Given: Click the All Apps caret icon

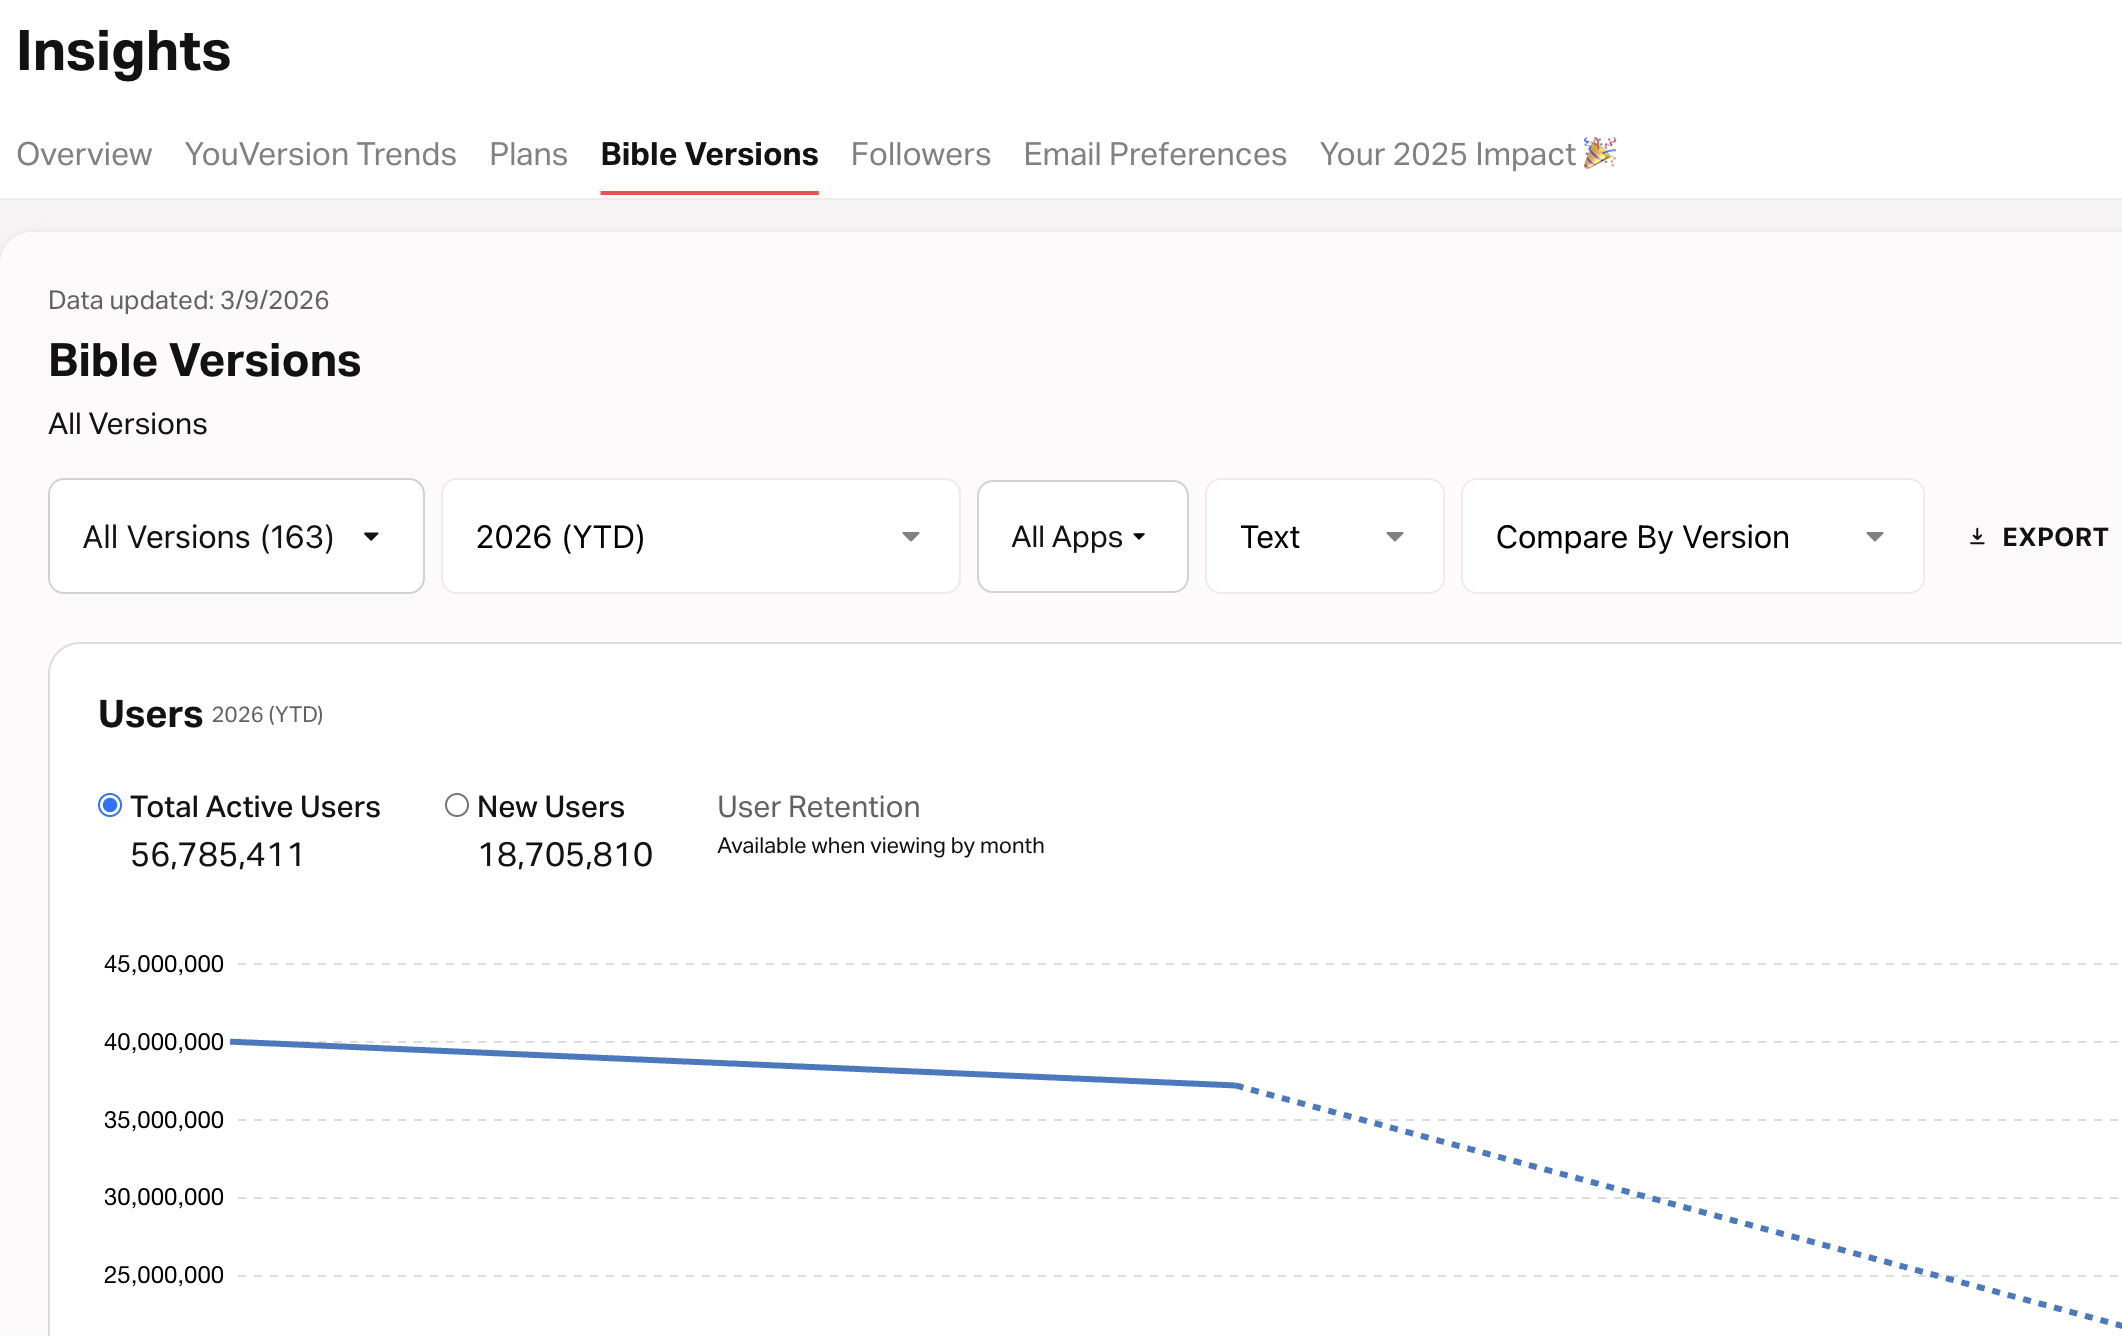Looking at the screenshot, I should [1139, 537].
